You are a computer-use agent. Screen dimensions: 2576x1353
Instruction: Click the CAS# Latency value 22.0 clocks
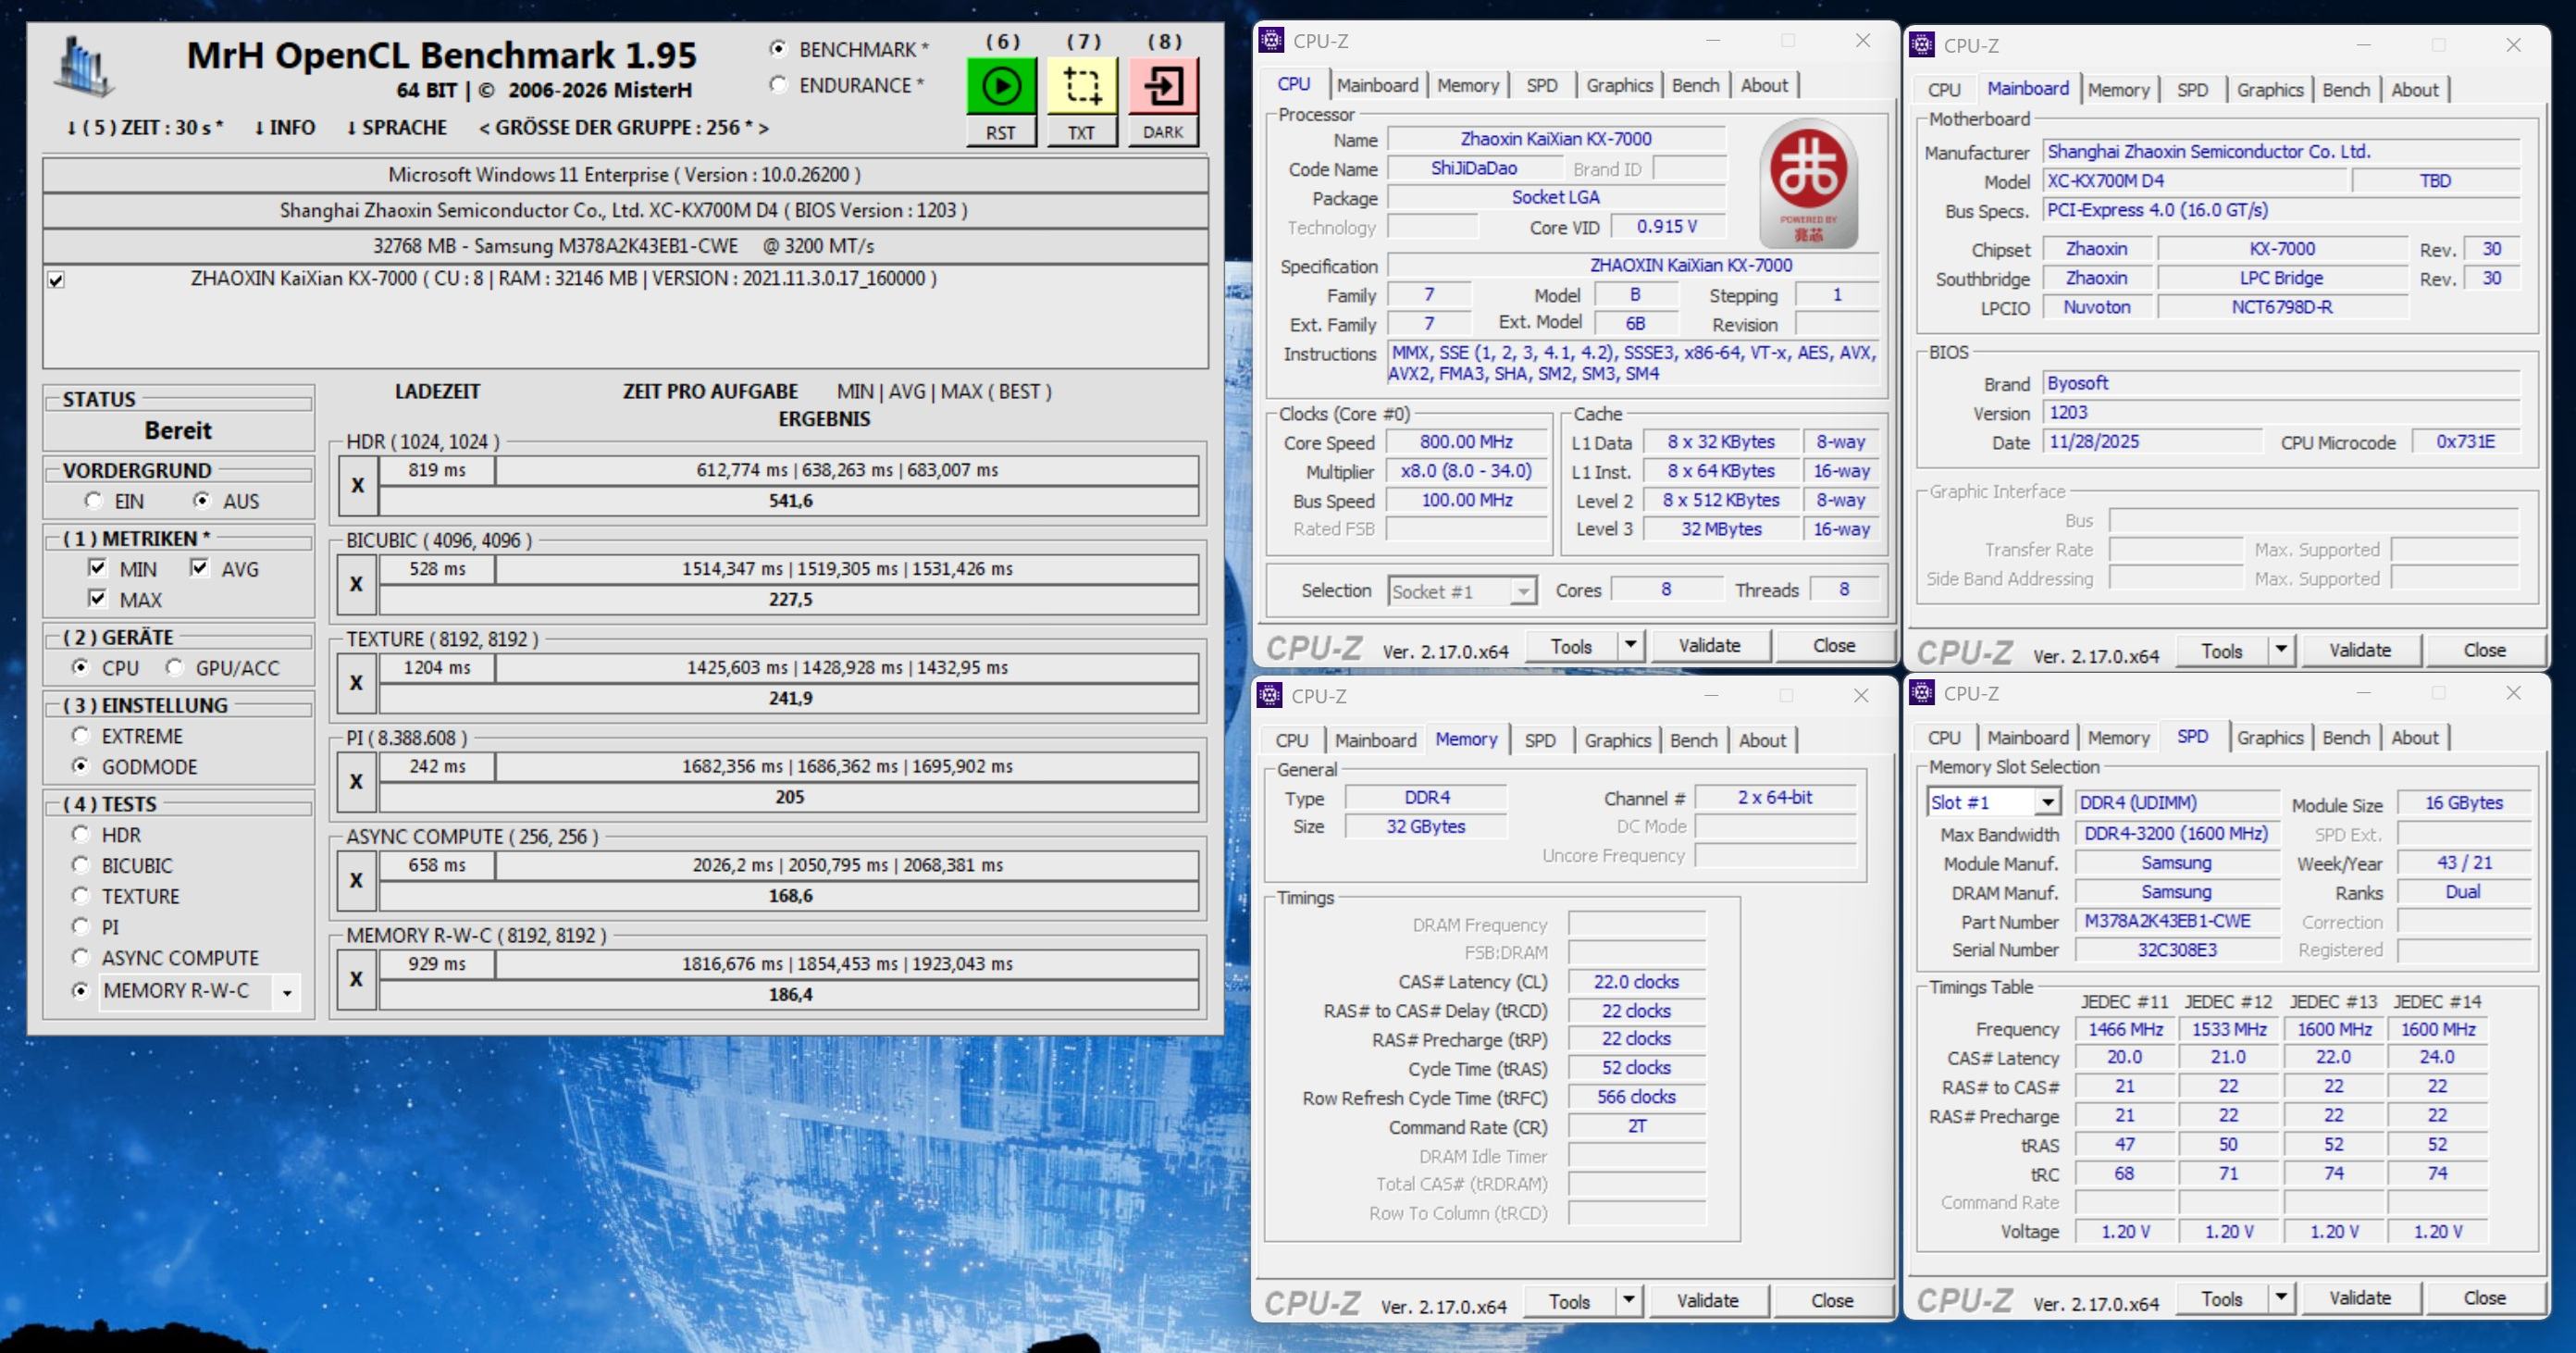point(1636,982)
